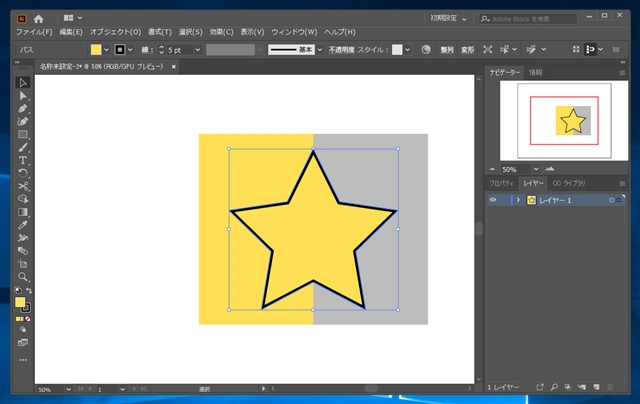This screenshot has width=640, height=404.
Task: Open Edit Toolbar three-dots button
Action: coord(23,360)
